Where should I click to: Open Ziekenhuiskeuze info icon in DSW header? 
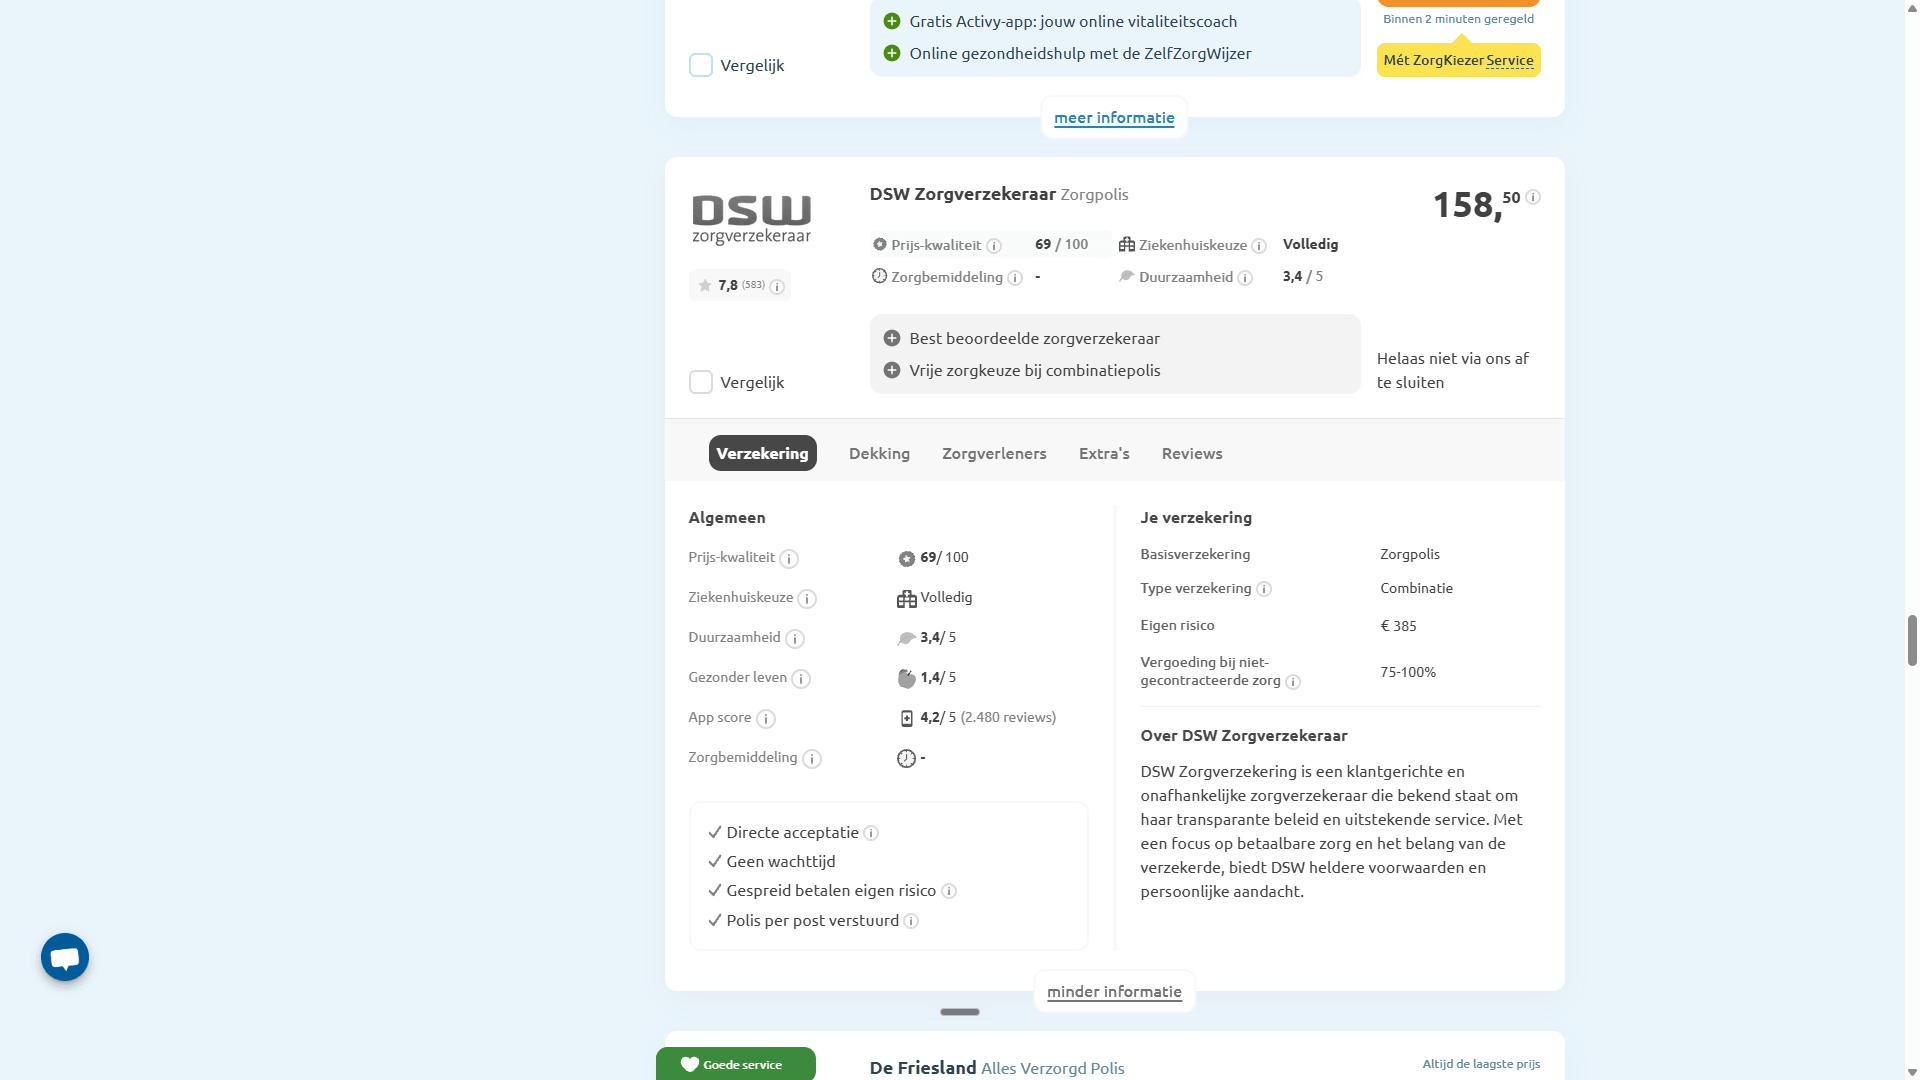pyautogui.click(x=1259, y=246)
